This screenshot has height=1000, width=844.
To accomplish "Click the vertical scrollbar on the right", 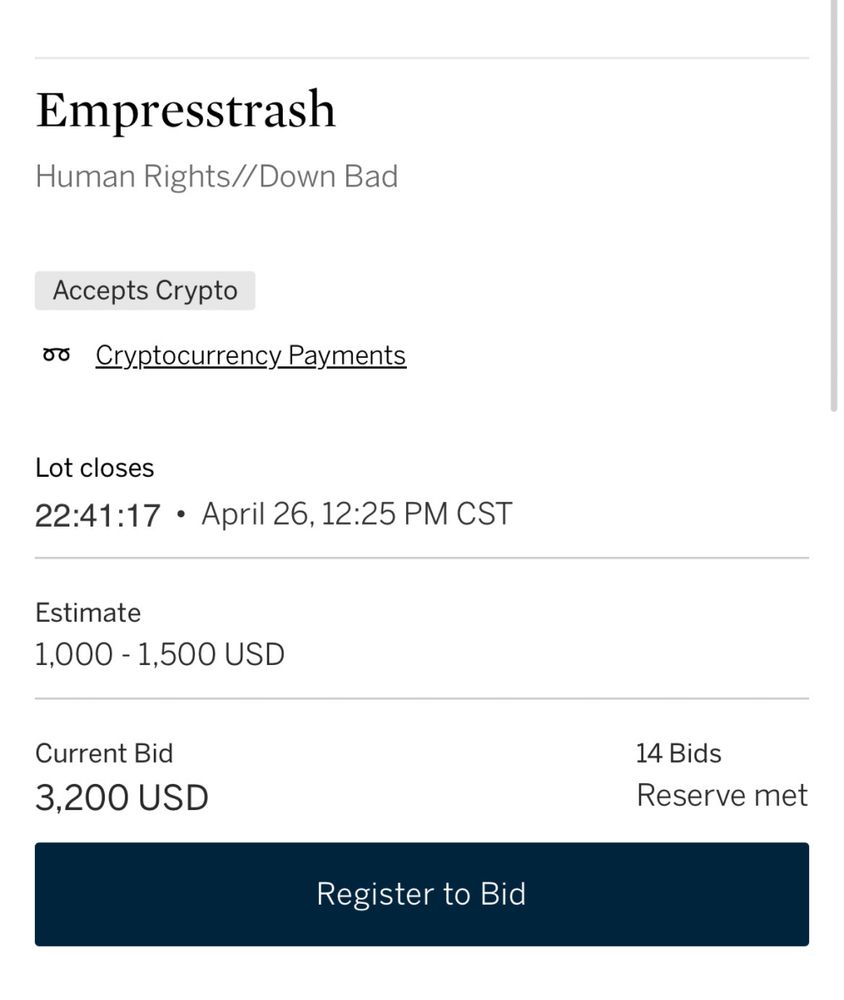I will coord(834,200).
